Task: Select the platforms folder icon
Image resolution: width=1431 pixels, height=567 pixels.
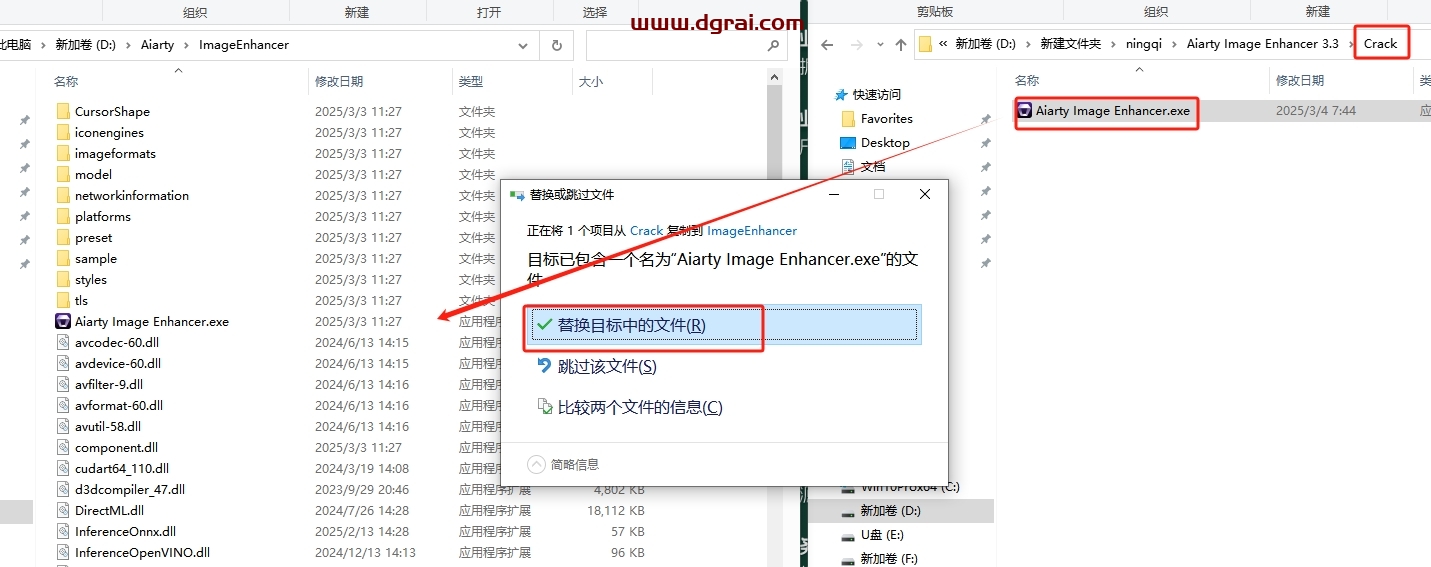Action: (63, 217)
